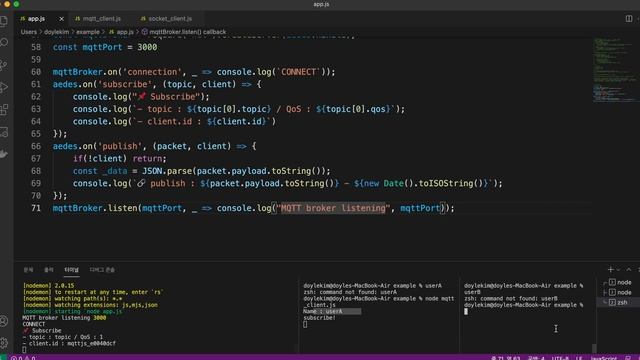The width and height of the screenshot is (640, 360).
Task: Click 'toISOString' on line 69
Action: pyautogui.click(x=446, y=183)
